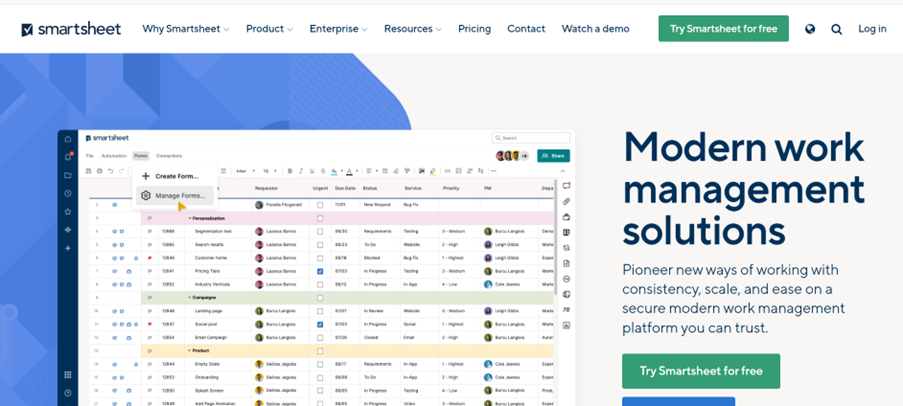
Task: Open the font size 13 dropdown
Action: point(270,171)
